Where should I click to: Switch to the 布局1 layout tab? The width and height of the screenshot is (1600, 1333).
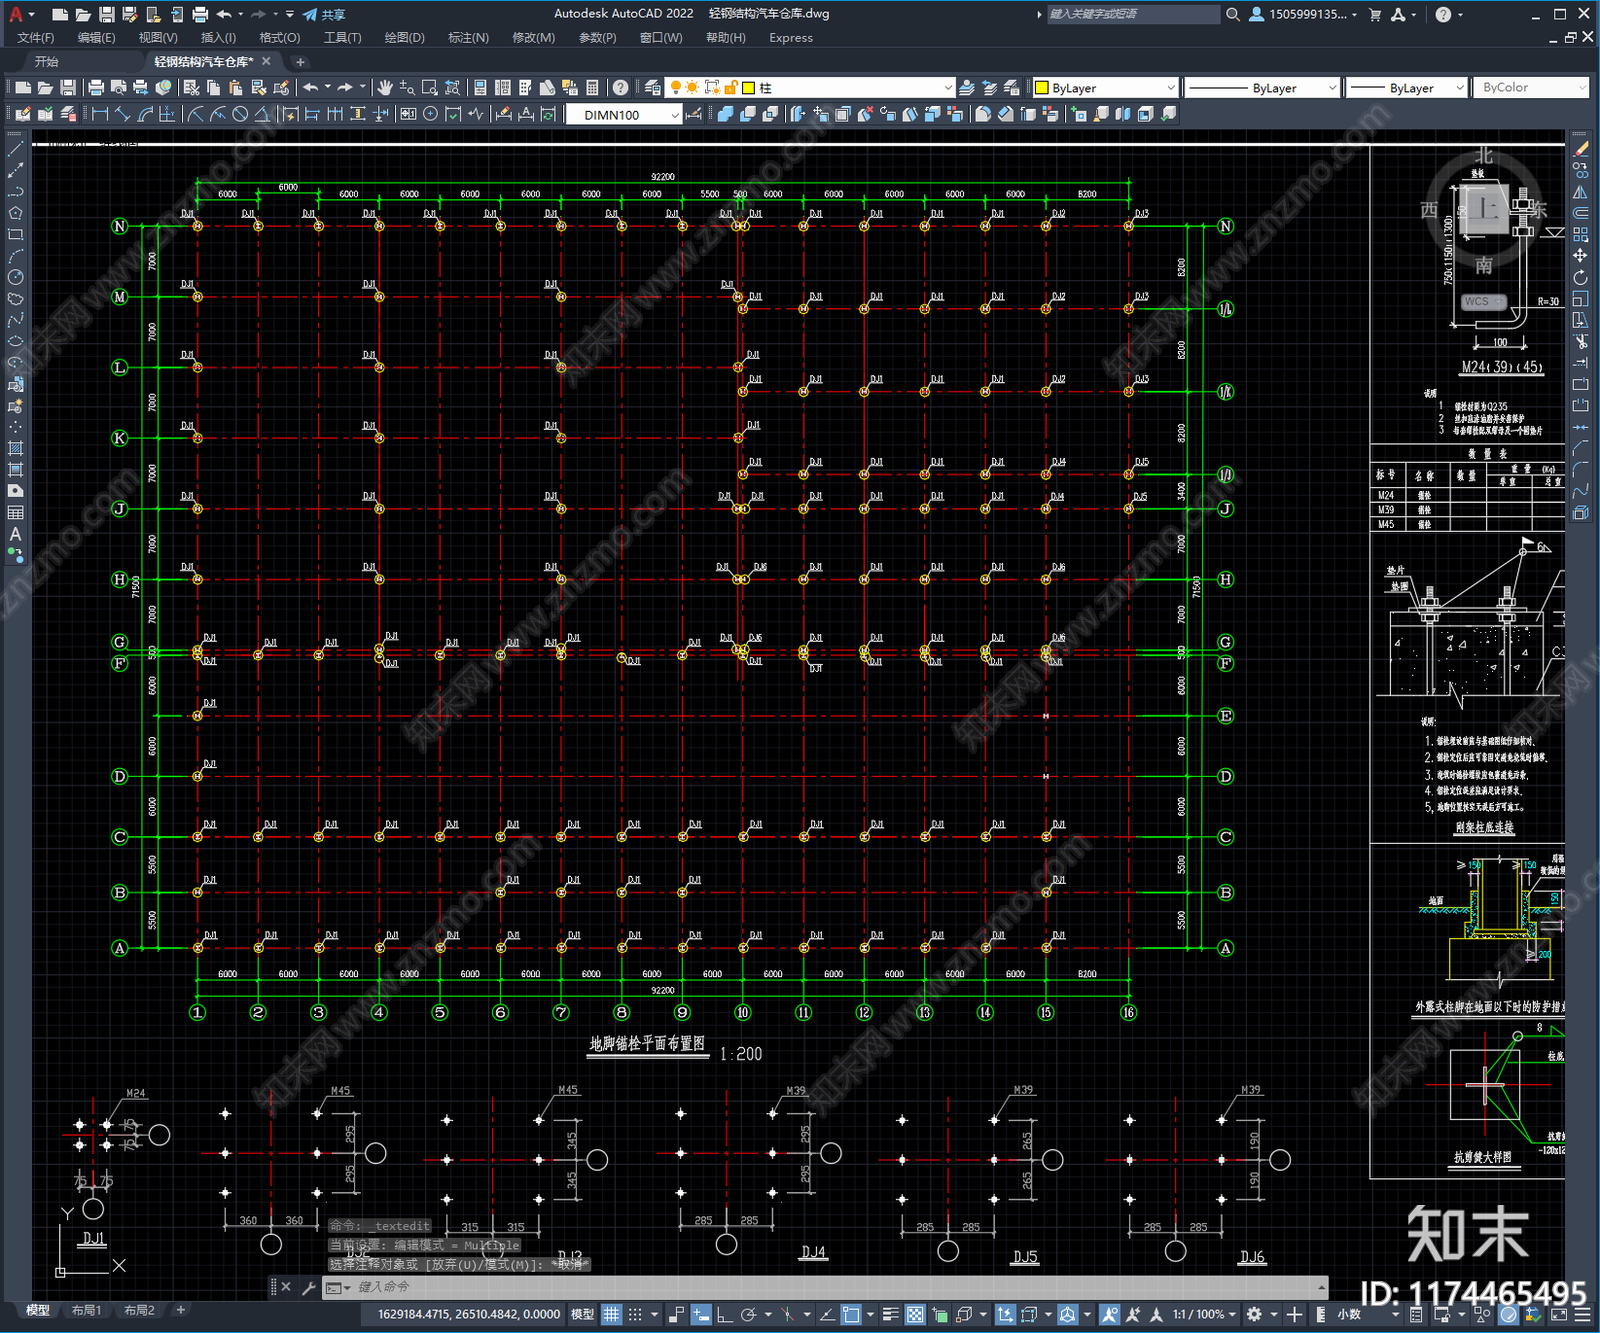tap(86, 1310)
